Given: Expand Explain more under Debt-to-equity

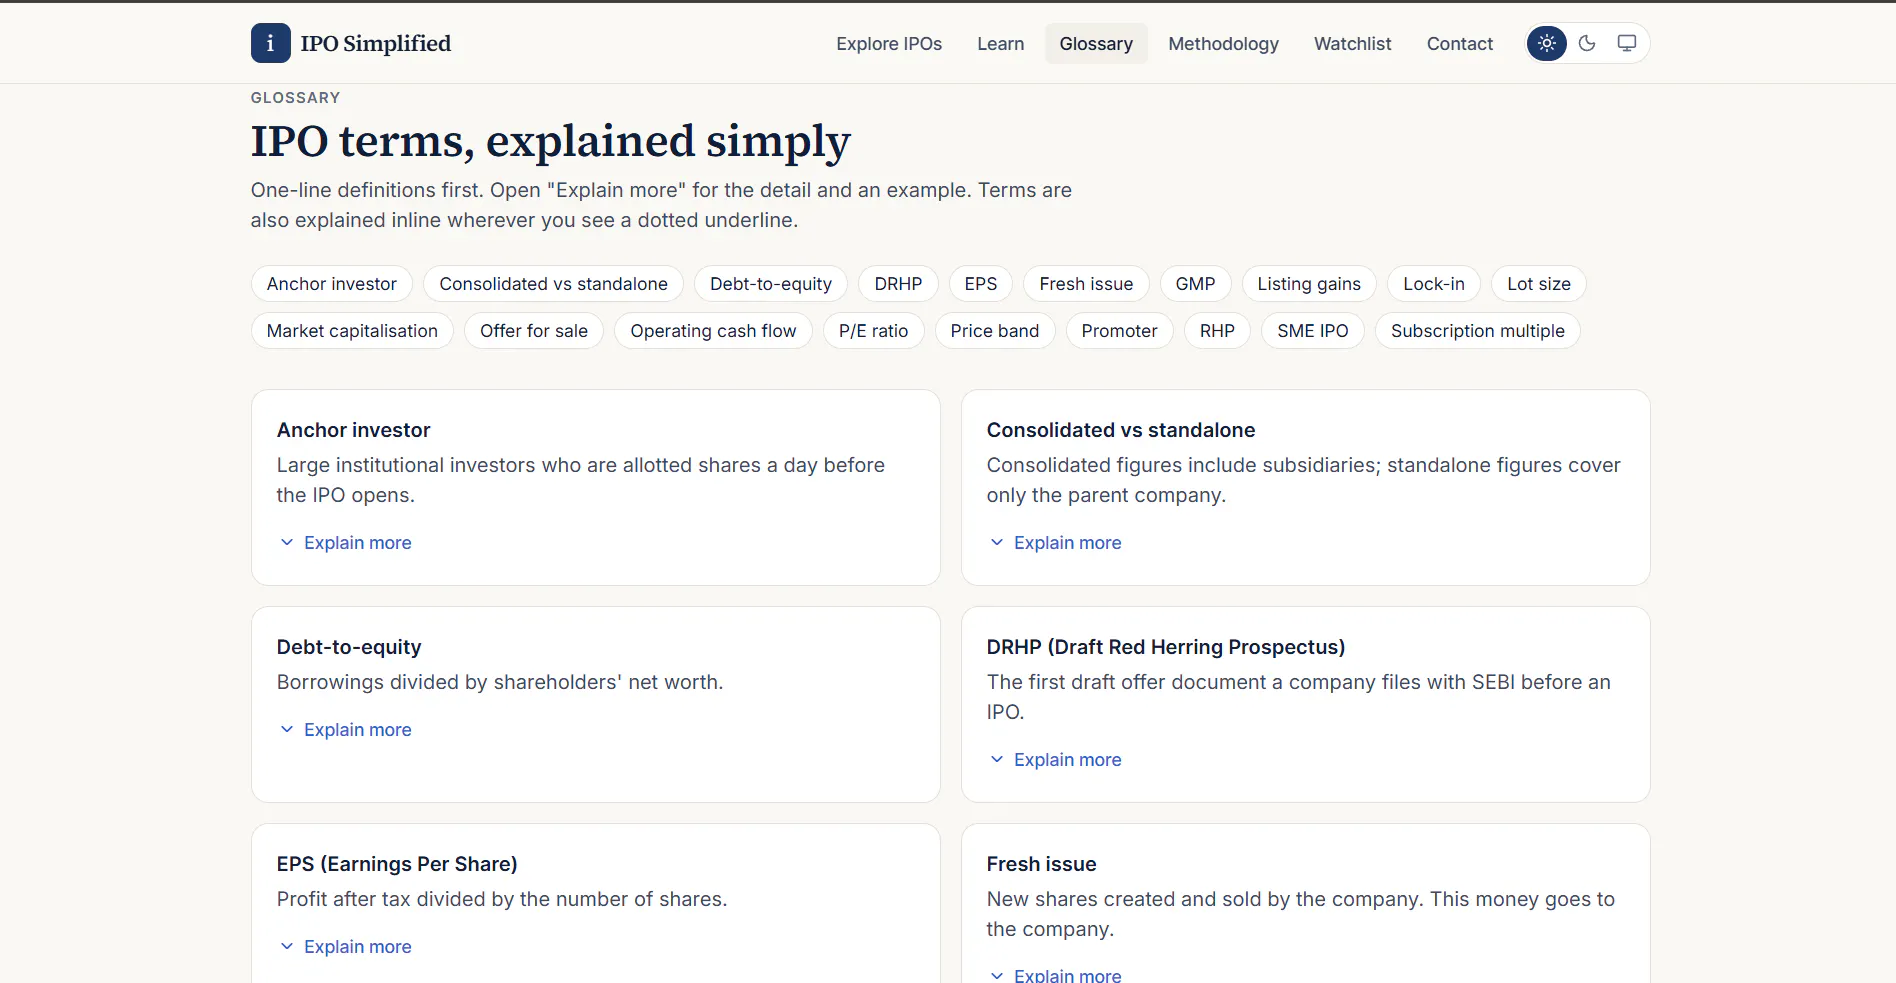Looking at the screenshot, I should (x=345, y=730).
